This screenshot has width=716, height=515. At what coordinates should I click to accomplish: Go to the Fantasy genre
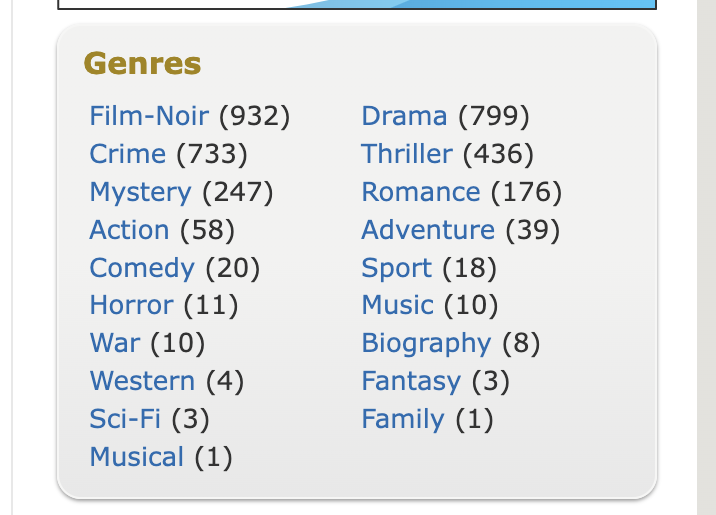pos(411,381)
